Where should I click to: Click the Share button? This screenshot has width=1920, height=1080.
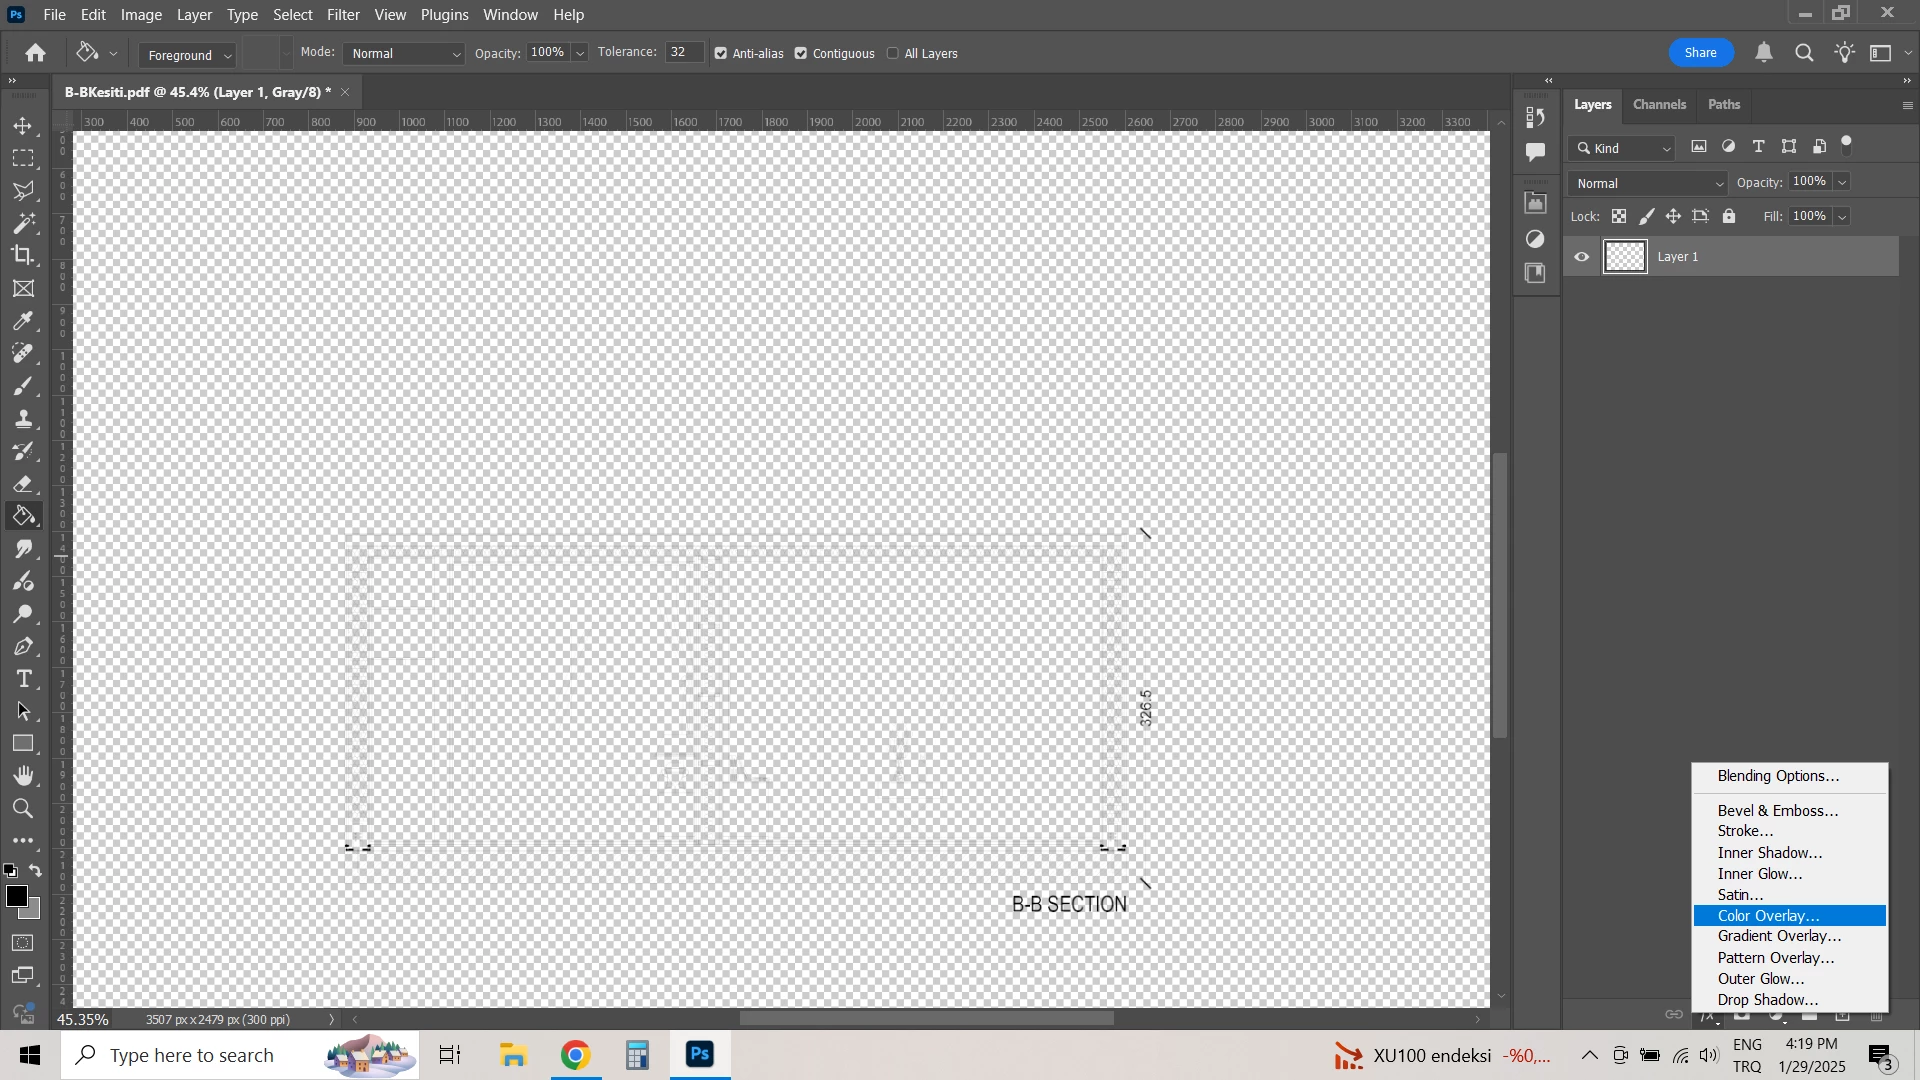pos(1700,53)
